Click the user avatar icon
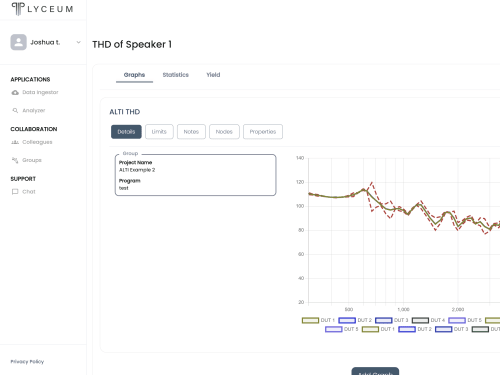 [x=18, y=42]
